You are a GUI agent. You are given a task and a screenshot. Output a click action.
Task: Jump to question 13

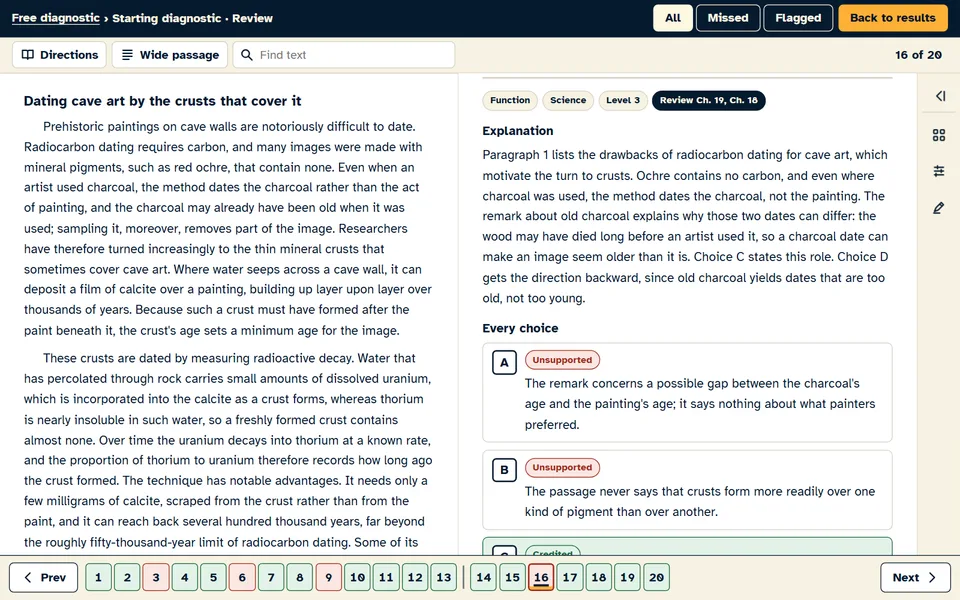point(444,577)
